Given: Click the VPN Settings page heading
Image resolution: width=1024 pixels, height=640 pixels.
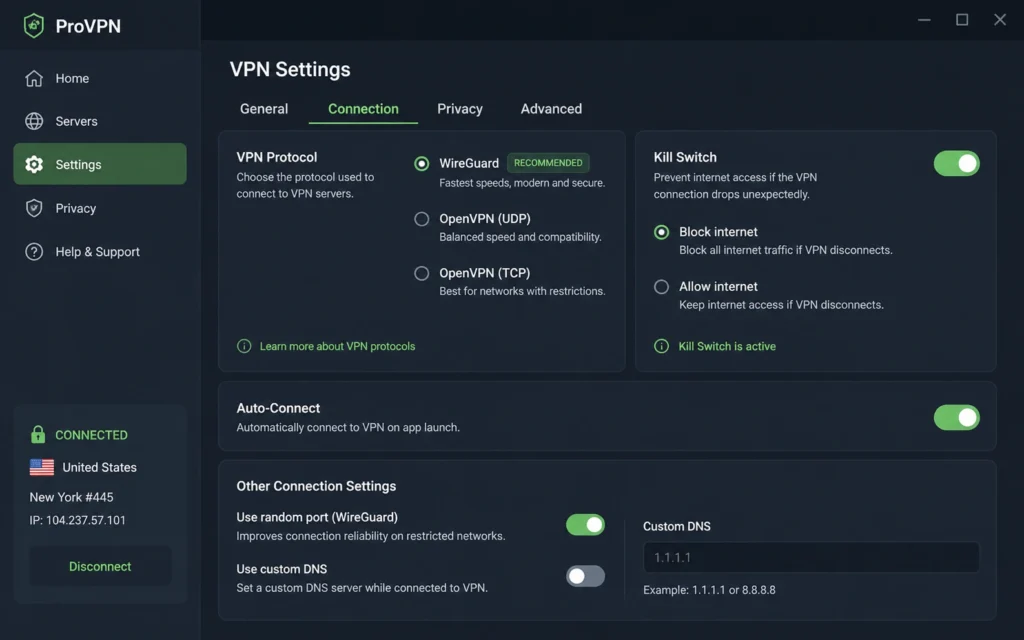Looking at the screenshot, I should click(290, 69).
